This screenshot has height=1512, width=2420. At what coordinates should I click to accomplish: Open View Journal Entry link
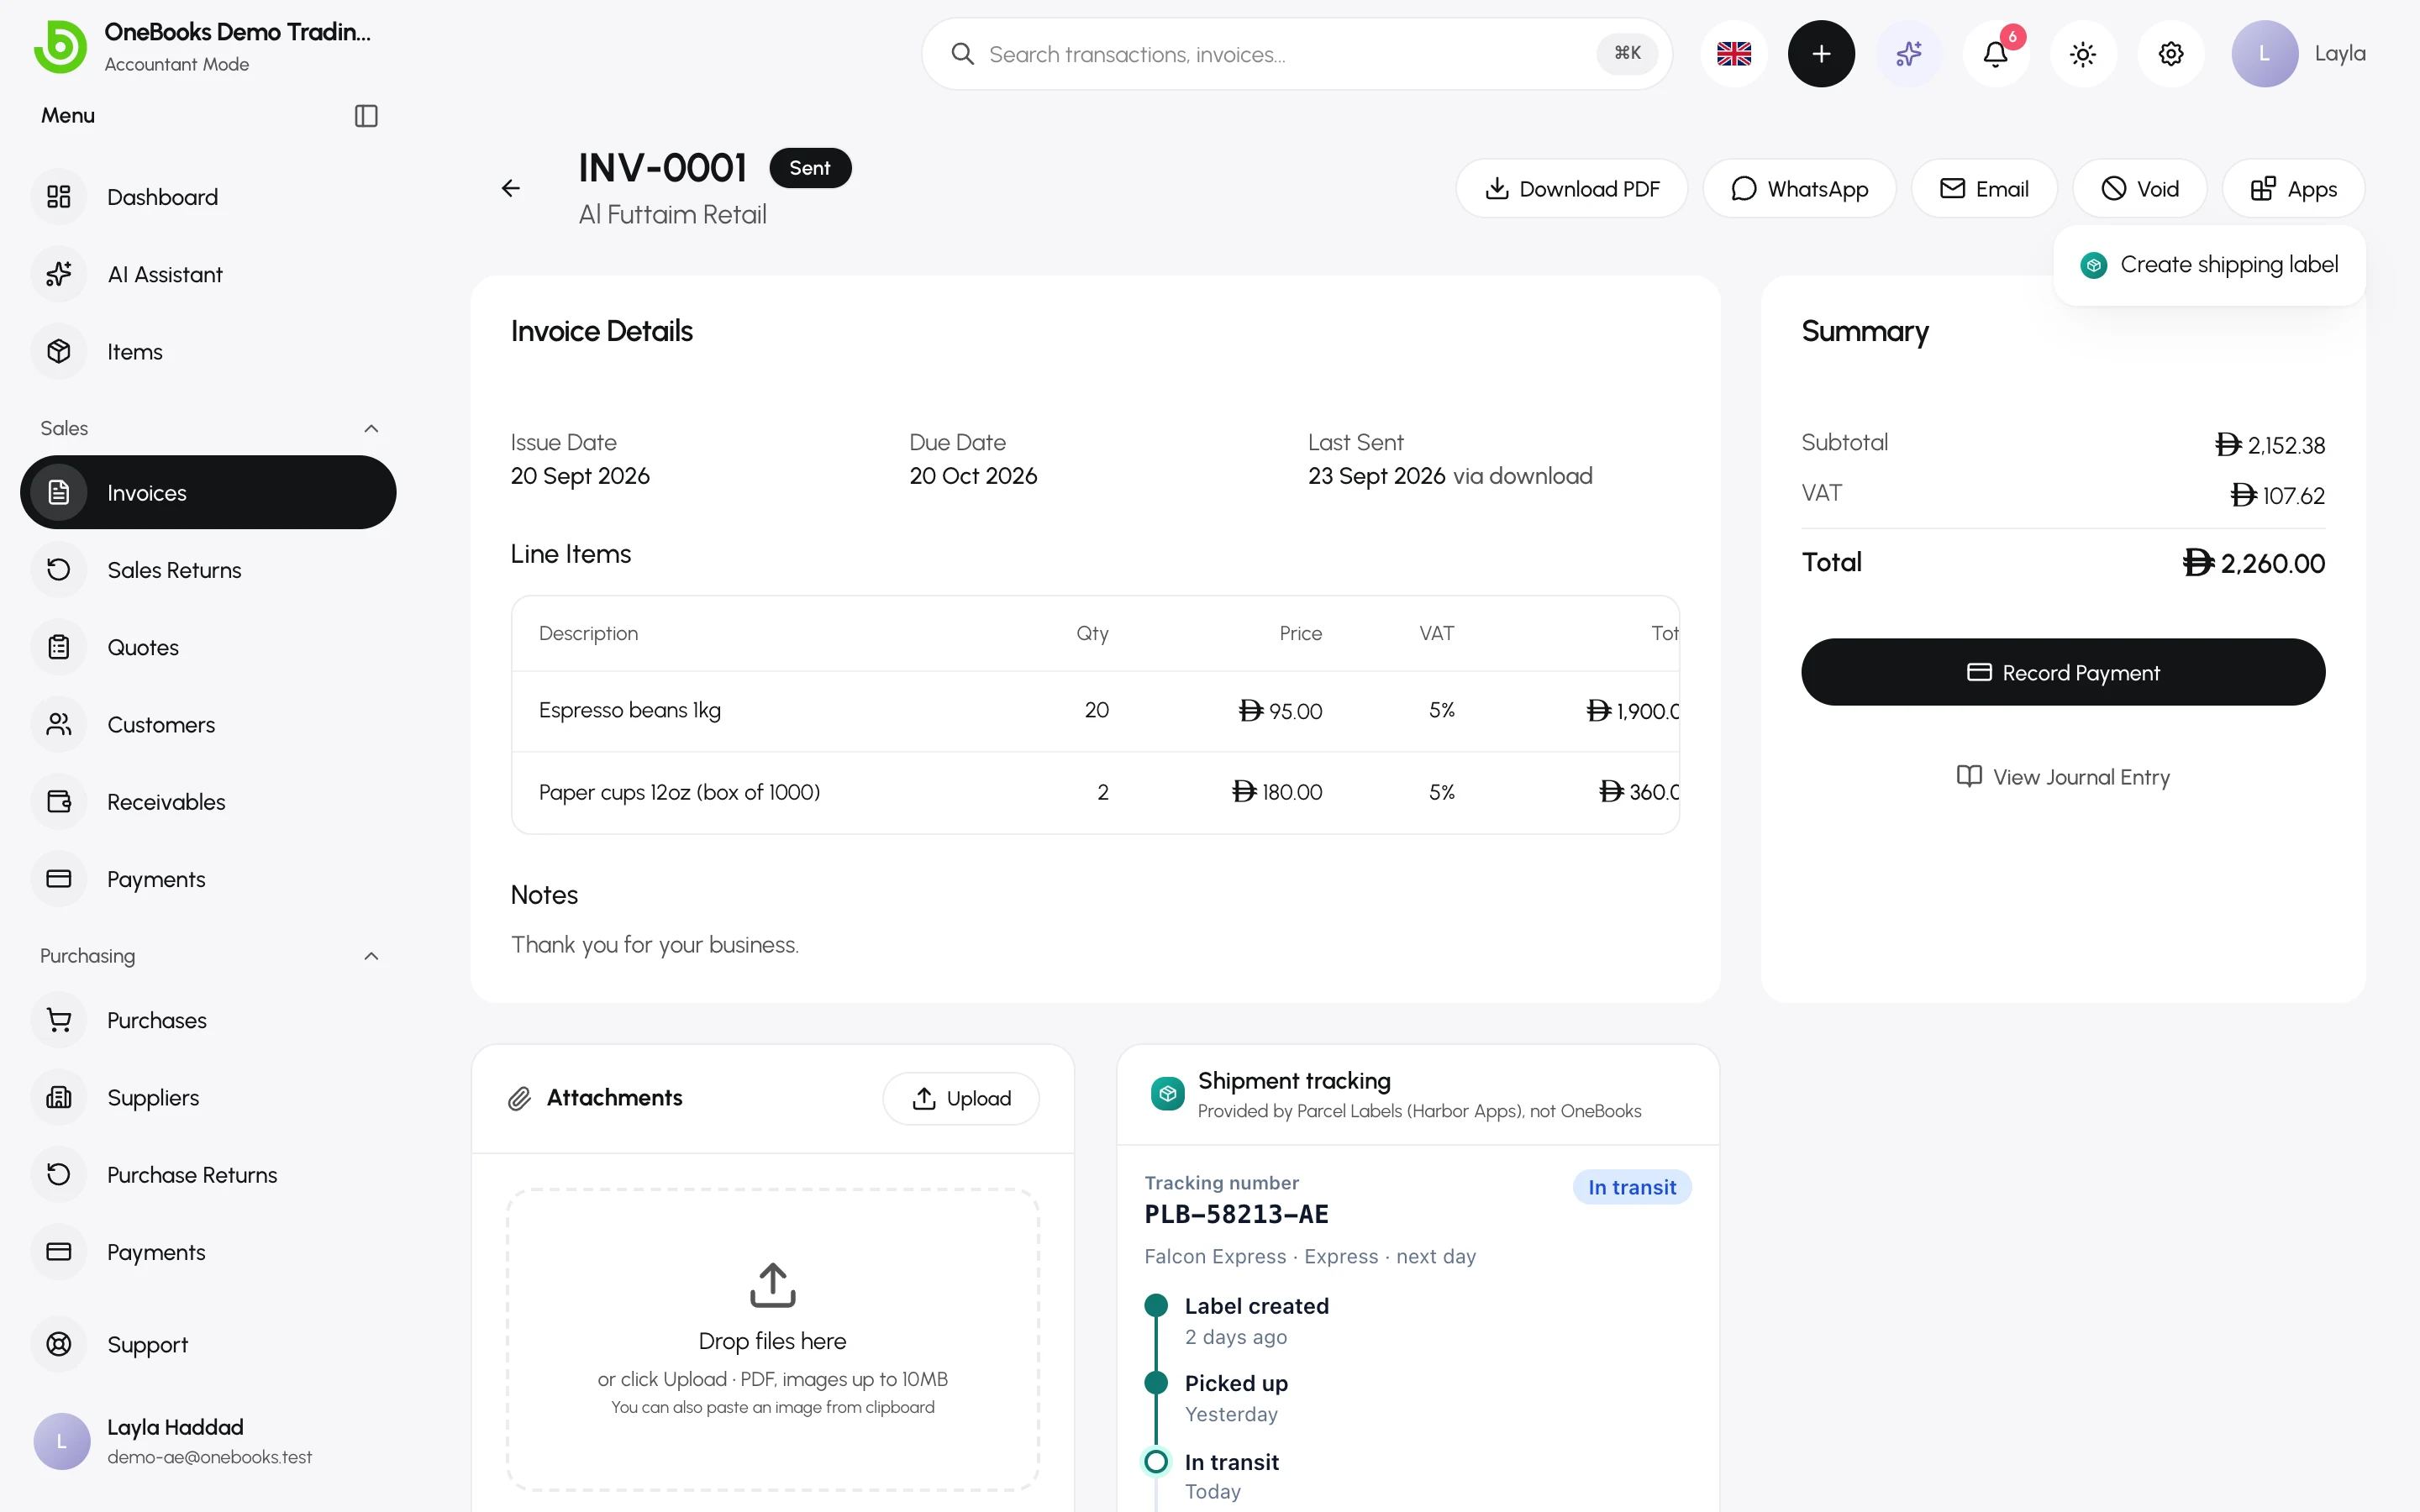click(x=2063, y=777)
